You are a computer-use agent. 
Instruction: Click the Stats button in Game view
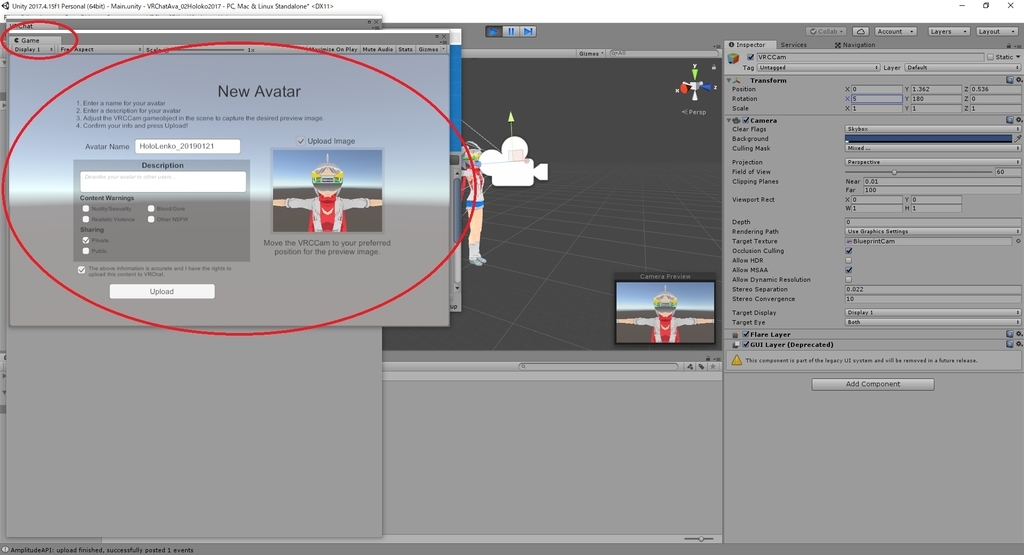click(x=406, y=50)
